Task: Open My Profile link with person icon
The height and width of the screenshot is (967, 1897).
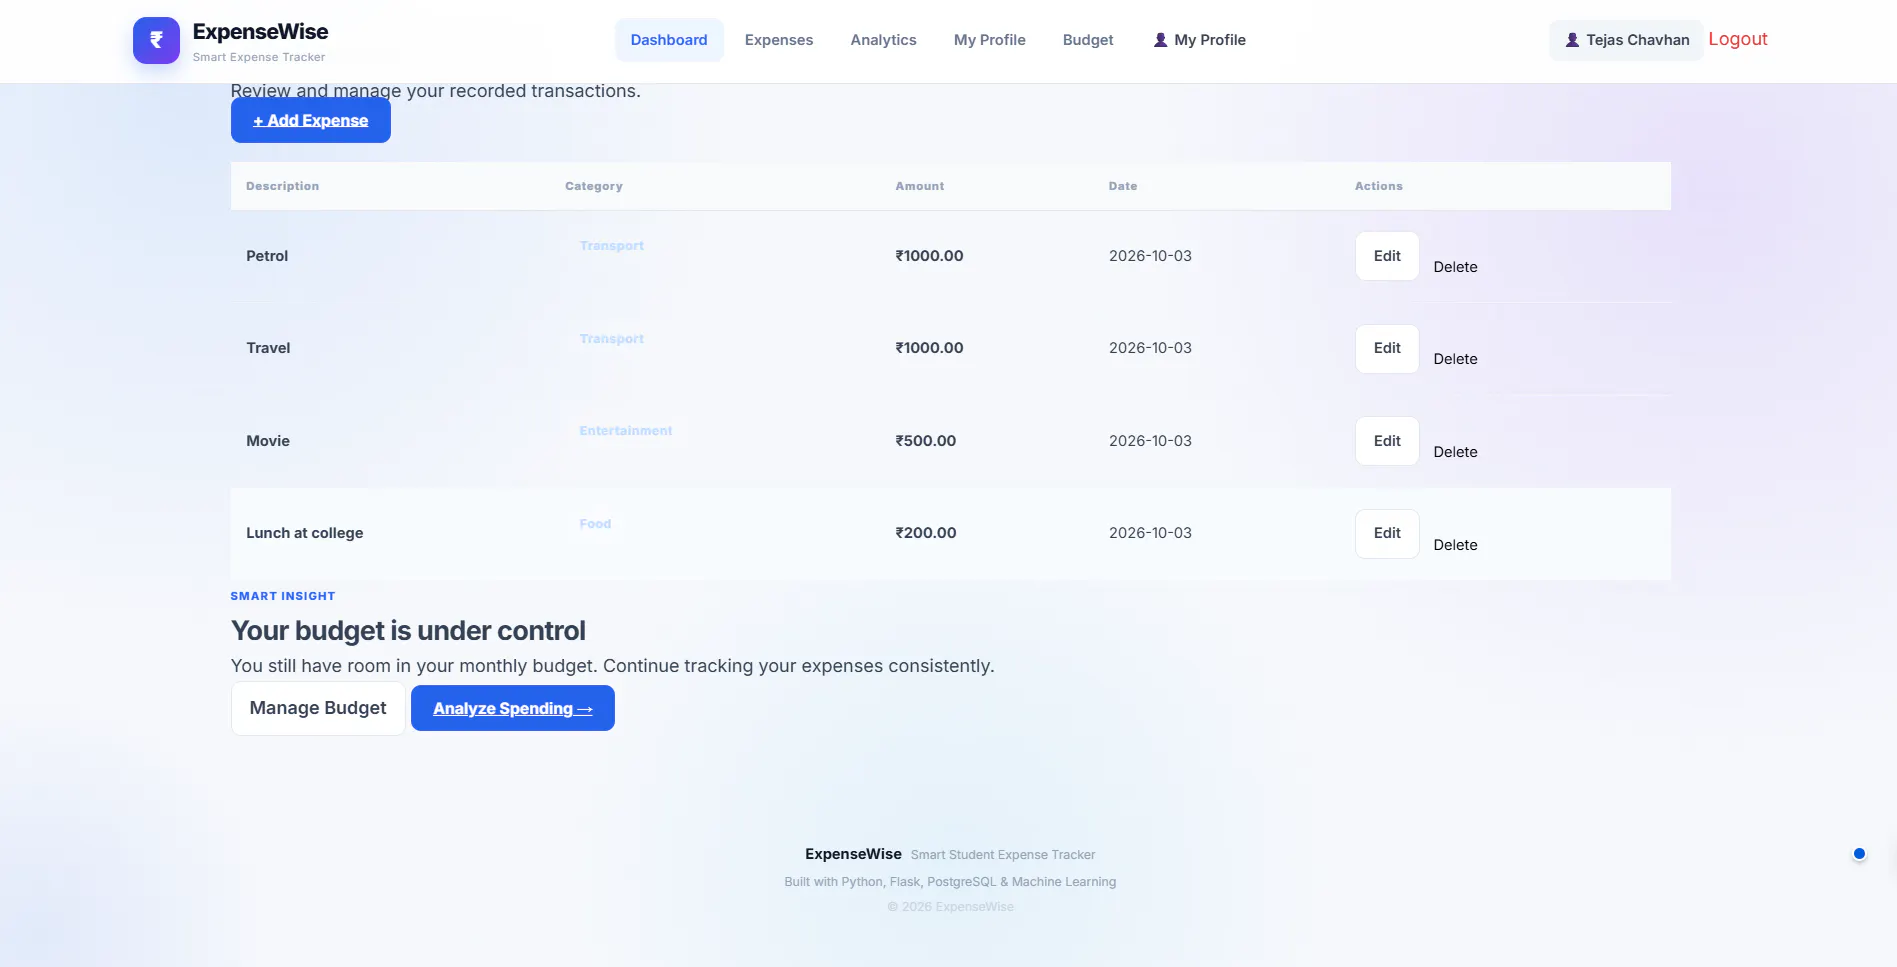Action: 1199,40
